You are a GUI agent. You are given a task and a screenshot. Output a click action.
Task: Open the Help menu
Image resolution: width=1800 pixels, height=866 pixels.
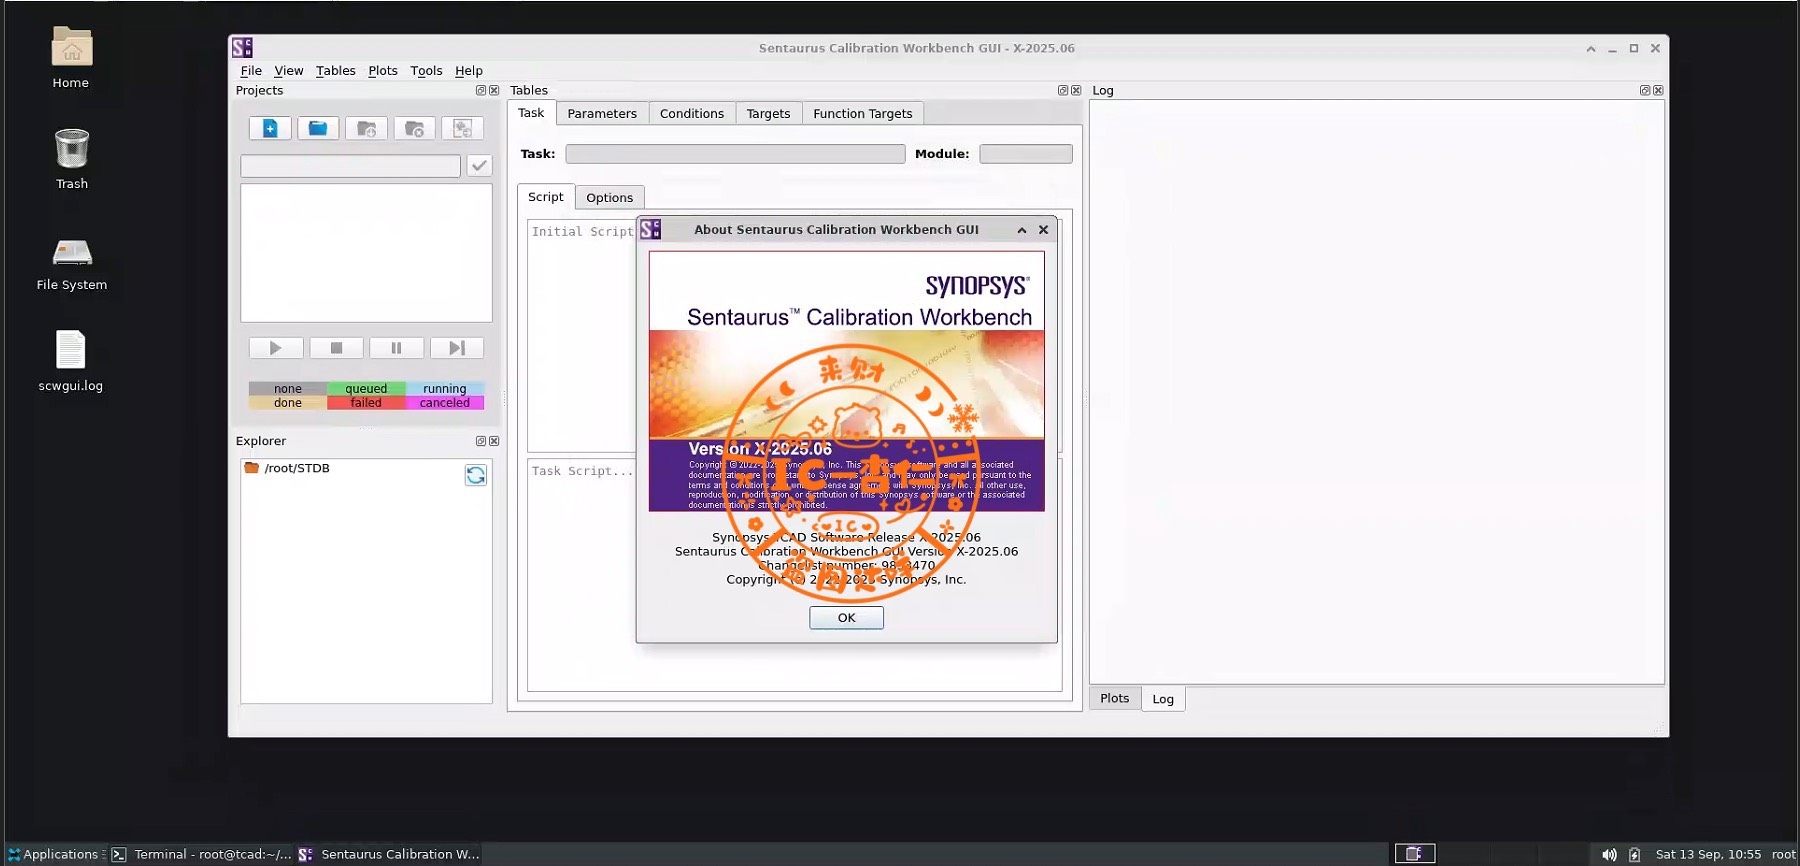[469, 71]
